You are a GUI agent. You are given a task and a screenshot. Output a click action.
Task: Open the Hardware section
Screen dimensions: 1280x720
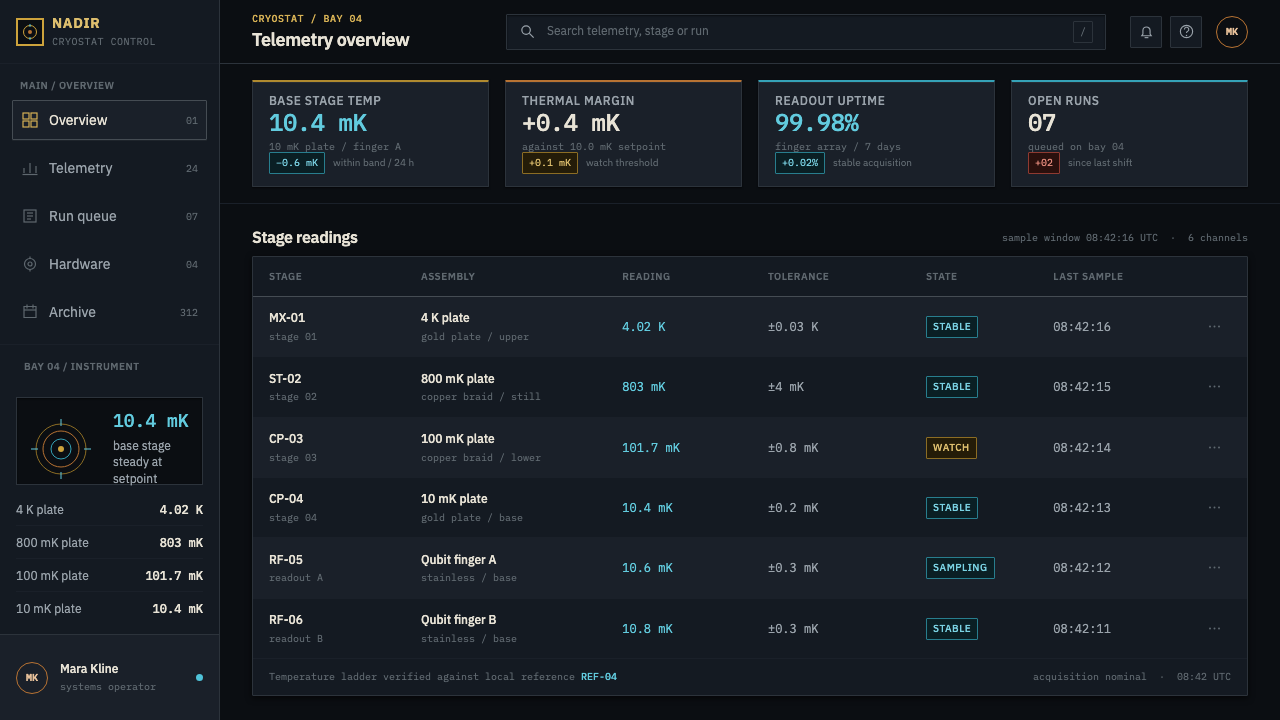(x=110, y=264)
